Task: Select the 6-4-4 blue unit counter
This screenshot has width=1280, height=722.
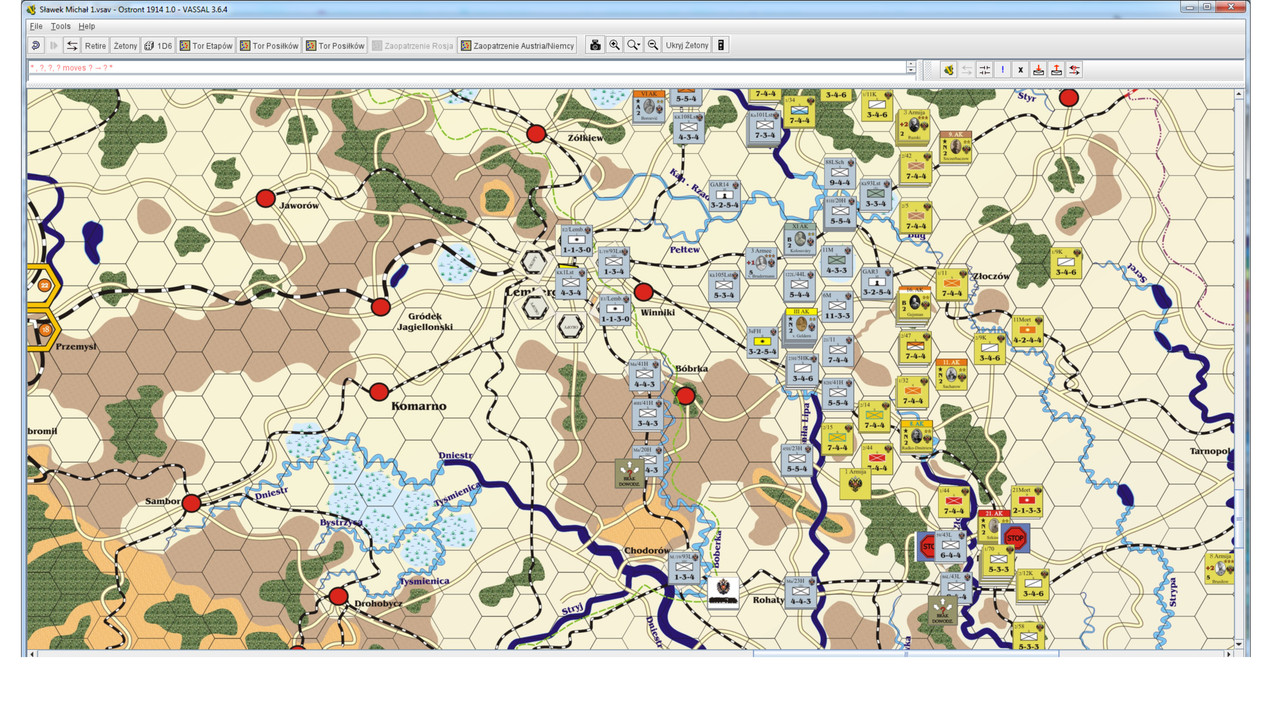Action: (950, 546)
